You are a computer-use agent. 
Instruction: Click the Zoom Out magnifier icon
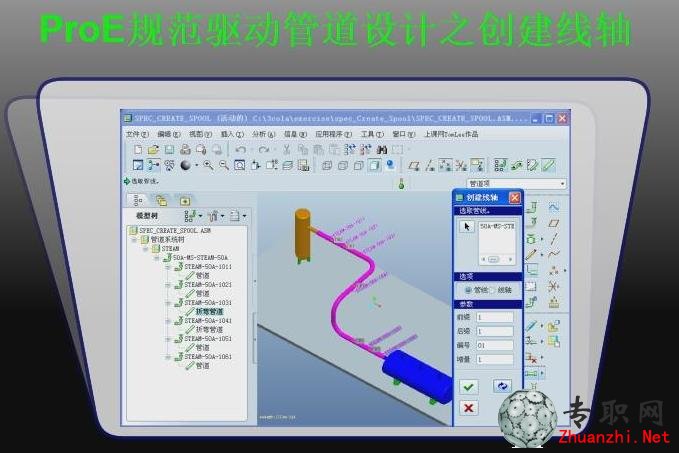click(224, 165)
